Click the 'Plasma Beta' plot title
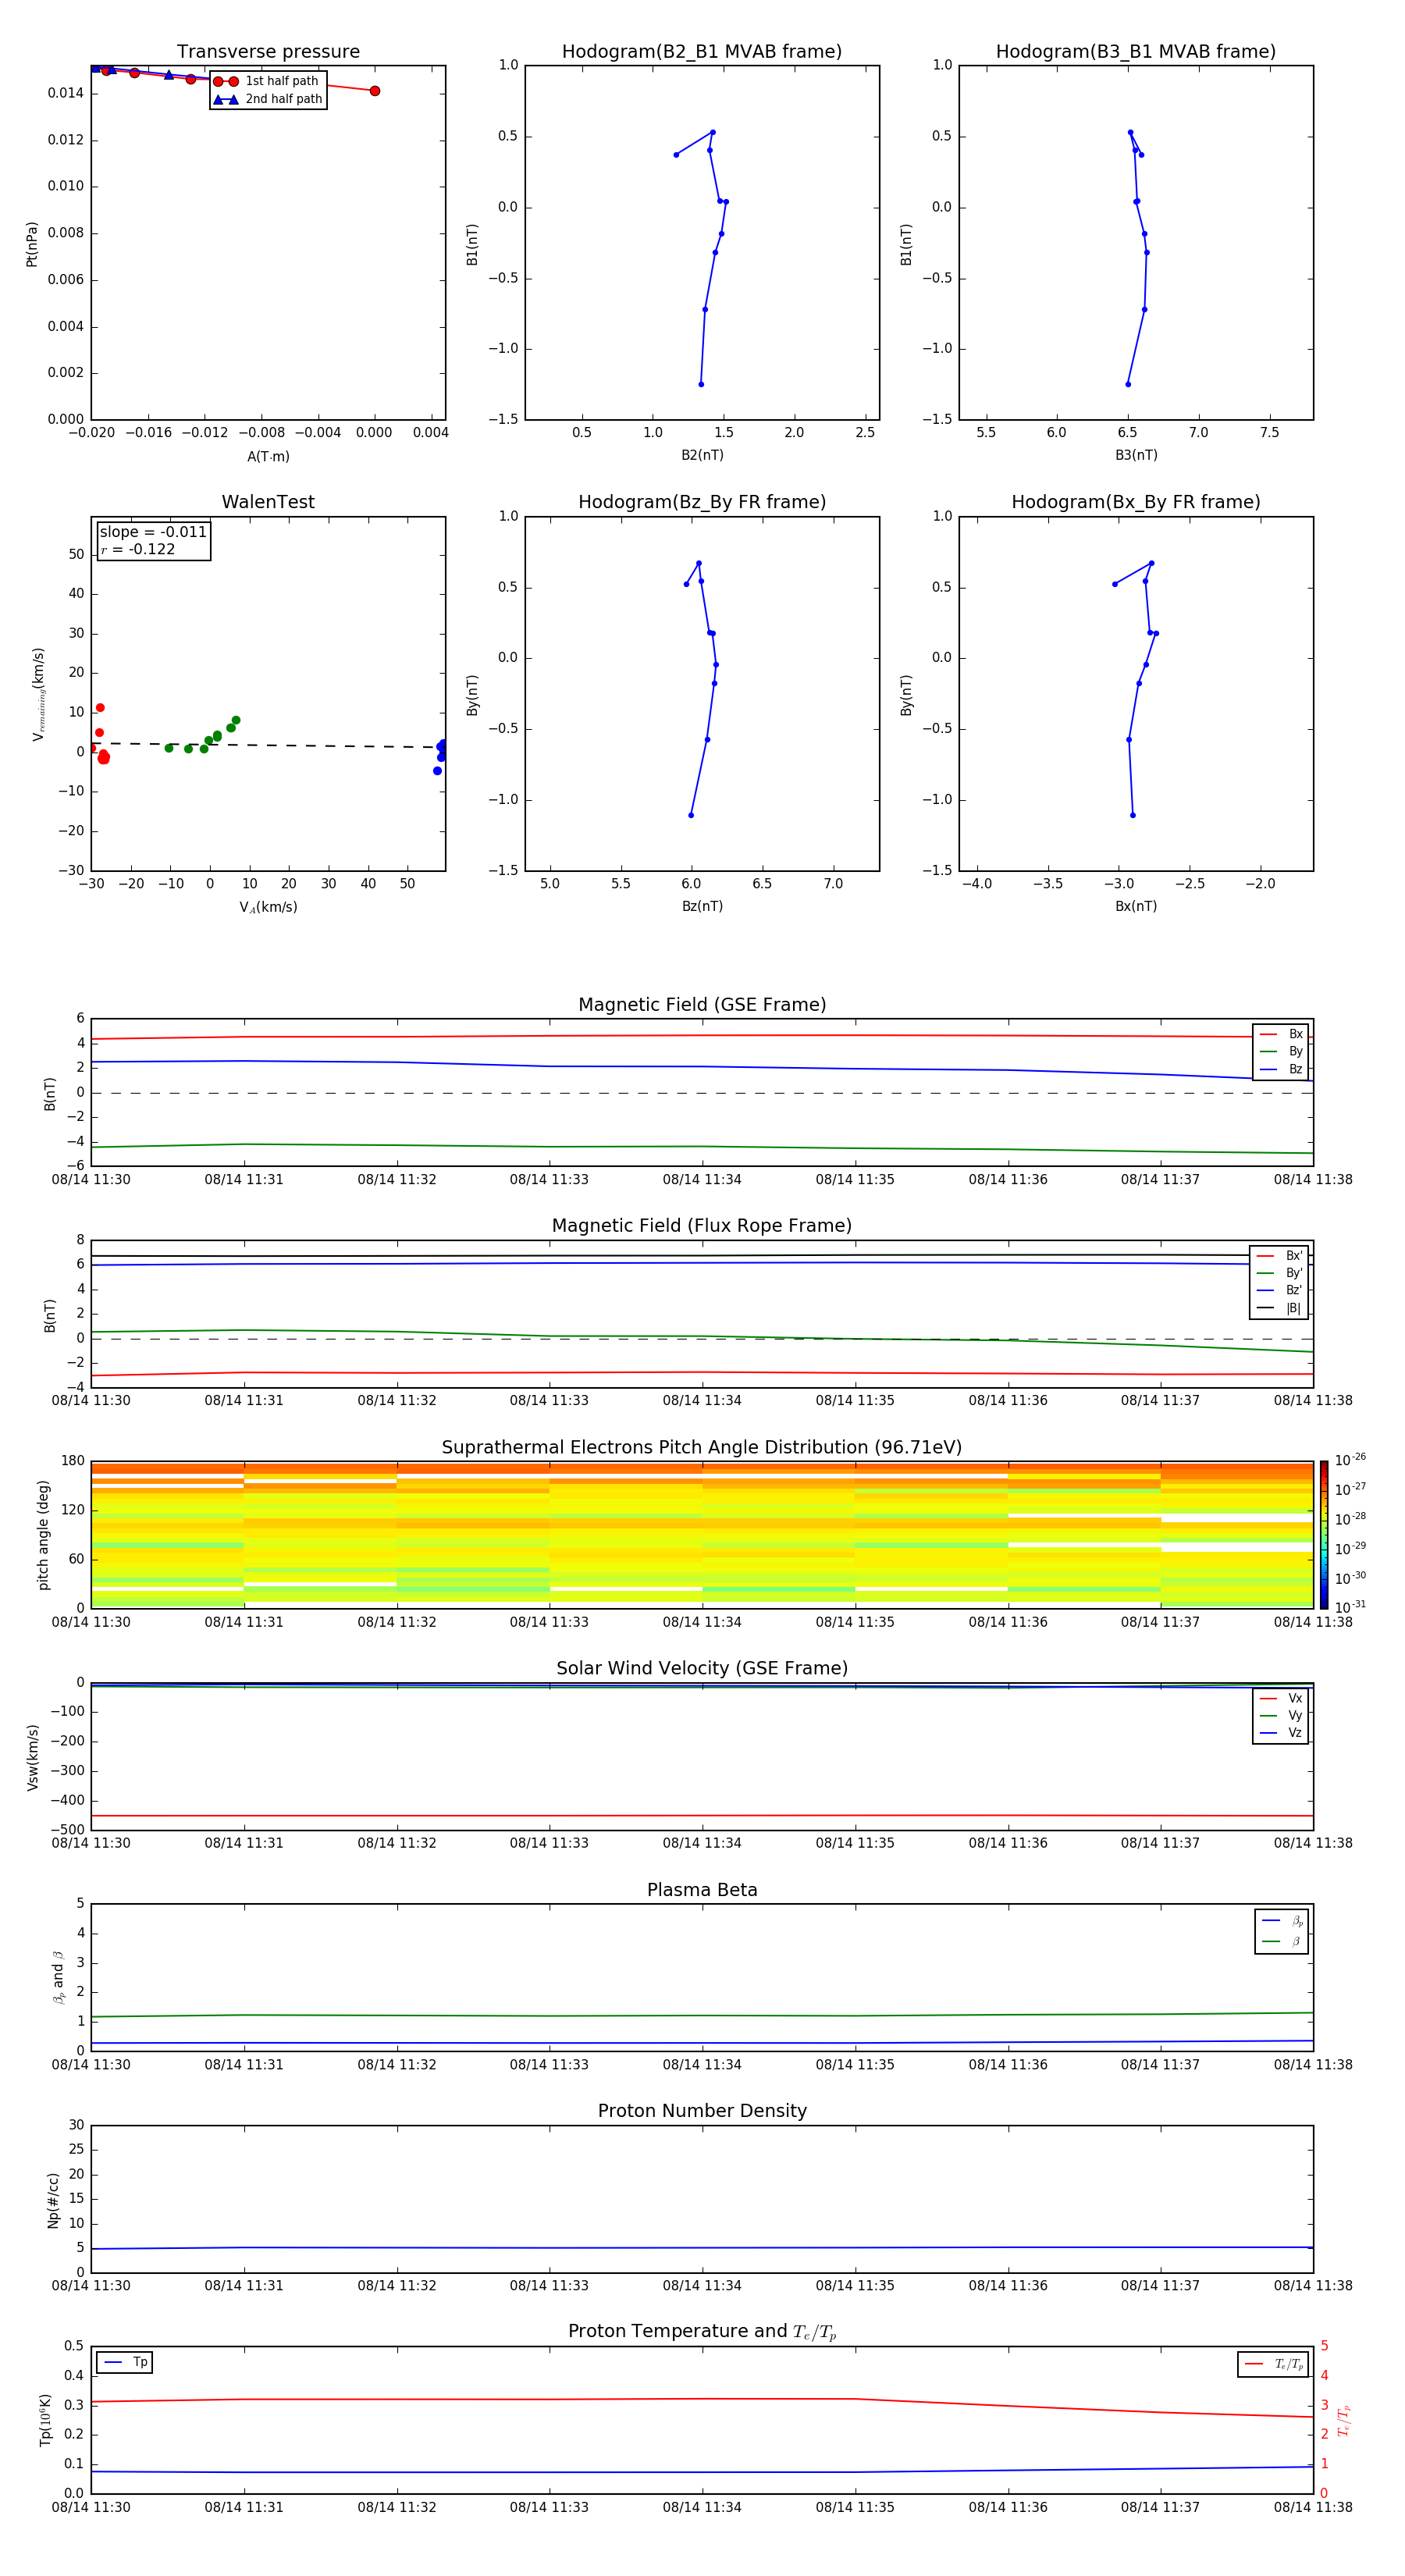1405x2576 pixels. pyautogui.click(x=702, y=1890)
